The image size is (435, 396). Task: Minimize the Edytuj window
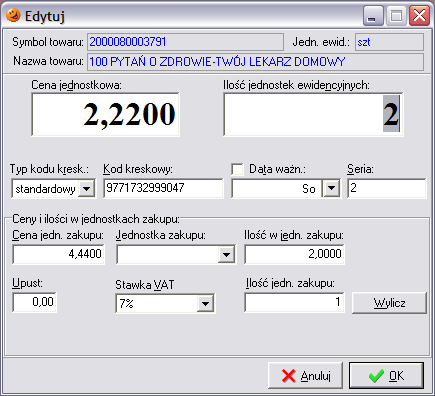point(373,16)
